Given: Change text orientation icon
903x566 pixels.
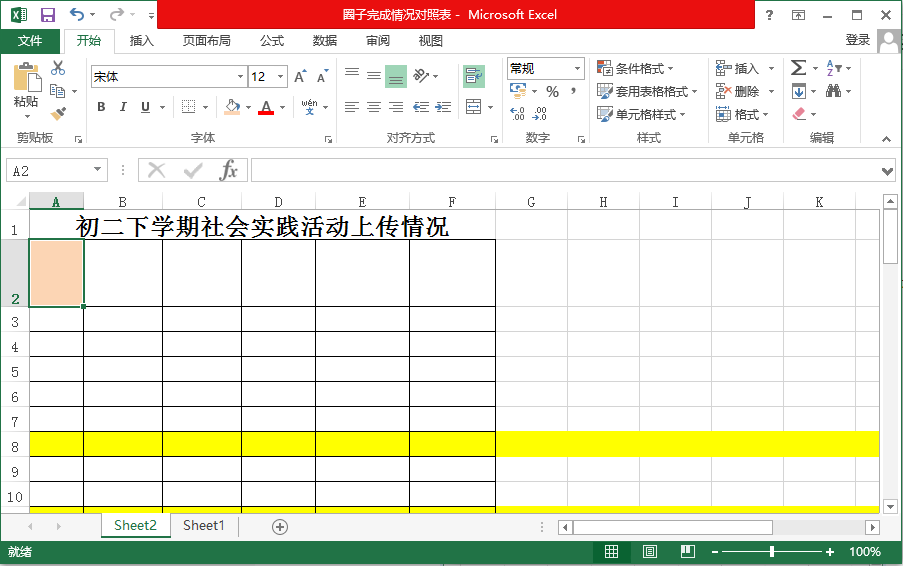Looking at the screenshot, I should tap(422, 75).
